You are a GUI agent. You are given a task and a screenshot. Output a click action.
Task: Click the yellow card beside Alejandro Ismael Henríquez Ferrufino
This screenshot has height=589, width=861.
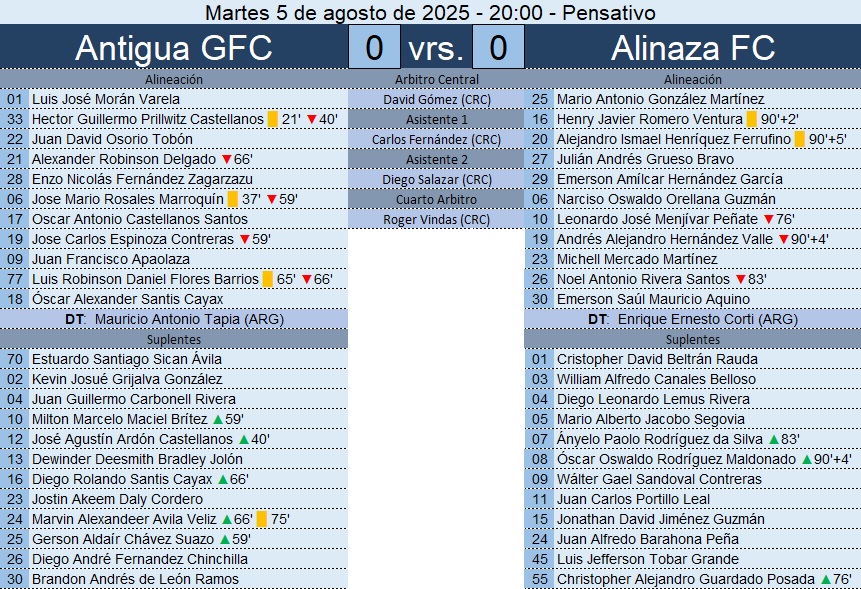point(800,139)
